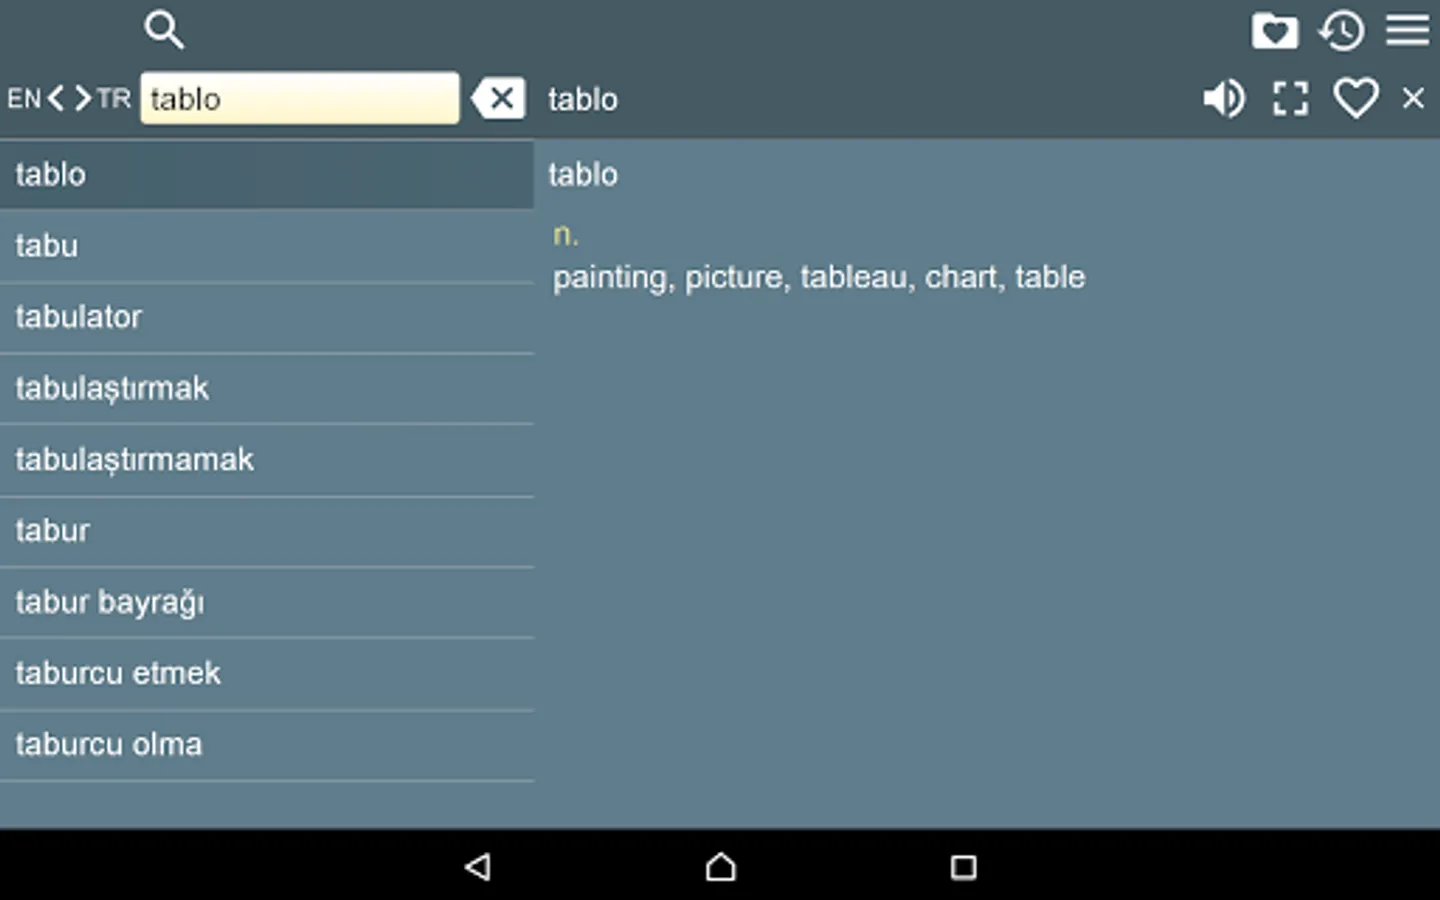This screenshot has width=1440, height=900.
Task: Close the tablo definition panel
Action: 1413,98
